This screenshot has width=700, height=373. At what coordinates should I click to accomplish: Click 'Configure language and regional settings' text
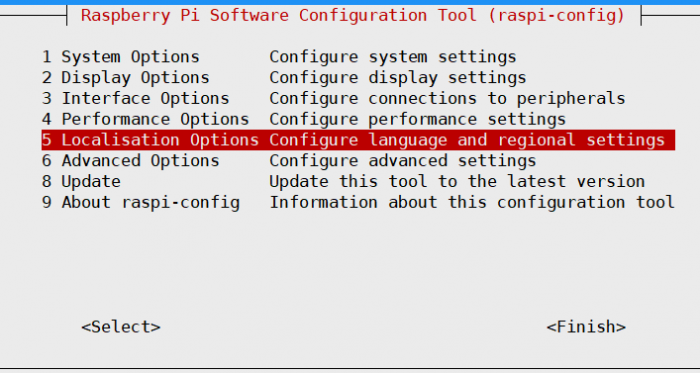click(x=467, y=140)
